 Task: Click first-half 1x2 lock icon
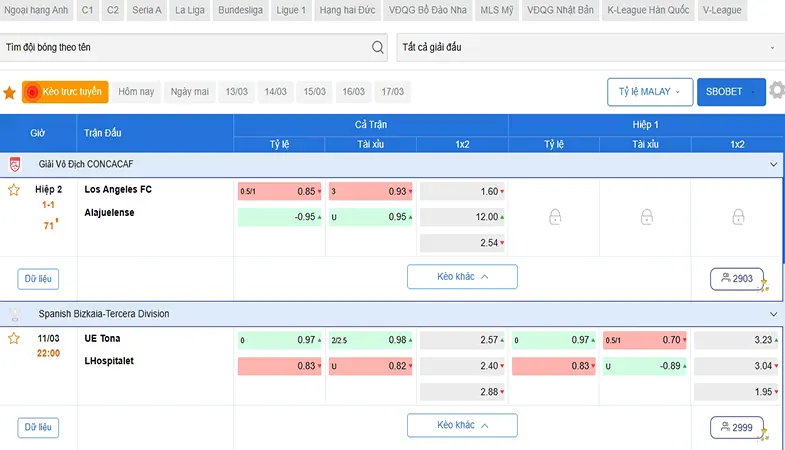coord(738,217)
